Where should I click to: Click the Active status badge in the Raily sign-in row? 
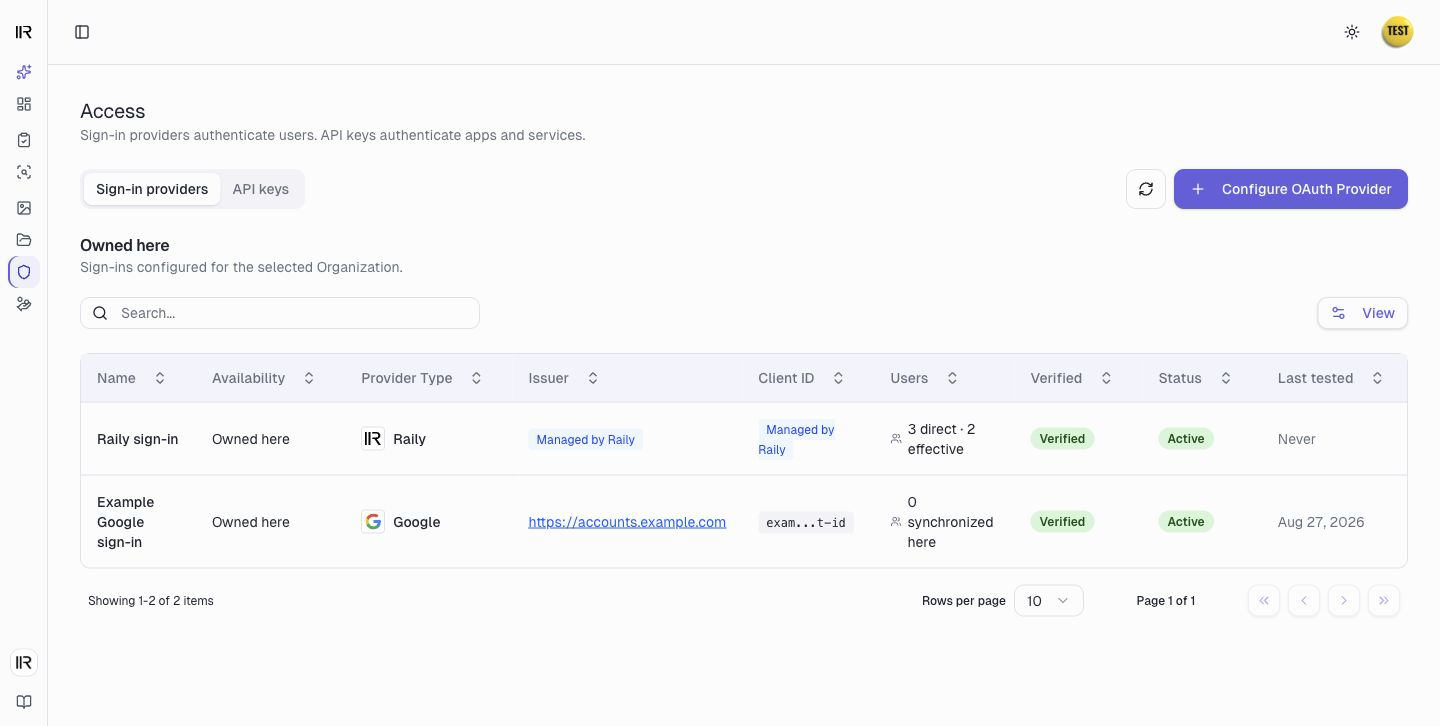pyautogui.click(x=1186, y=439)
